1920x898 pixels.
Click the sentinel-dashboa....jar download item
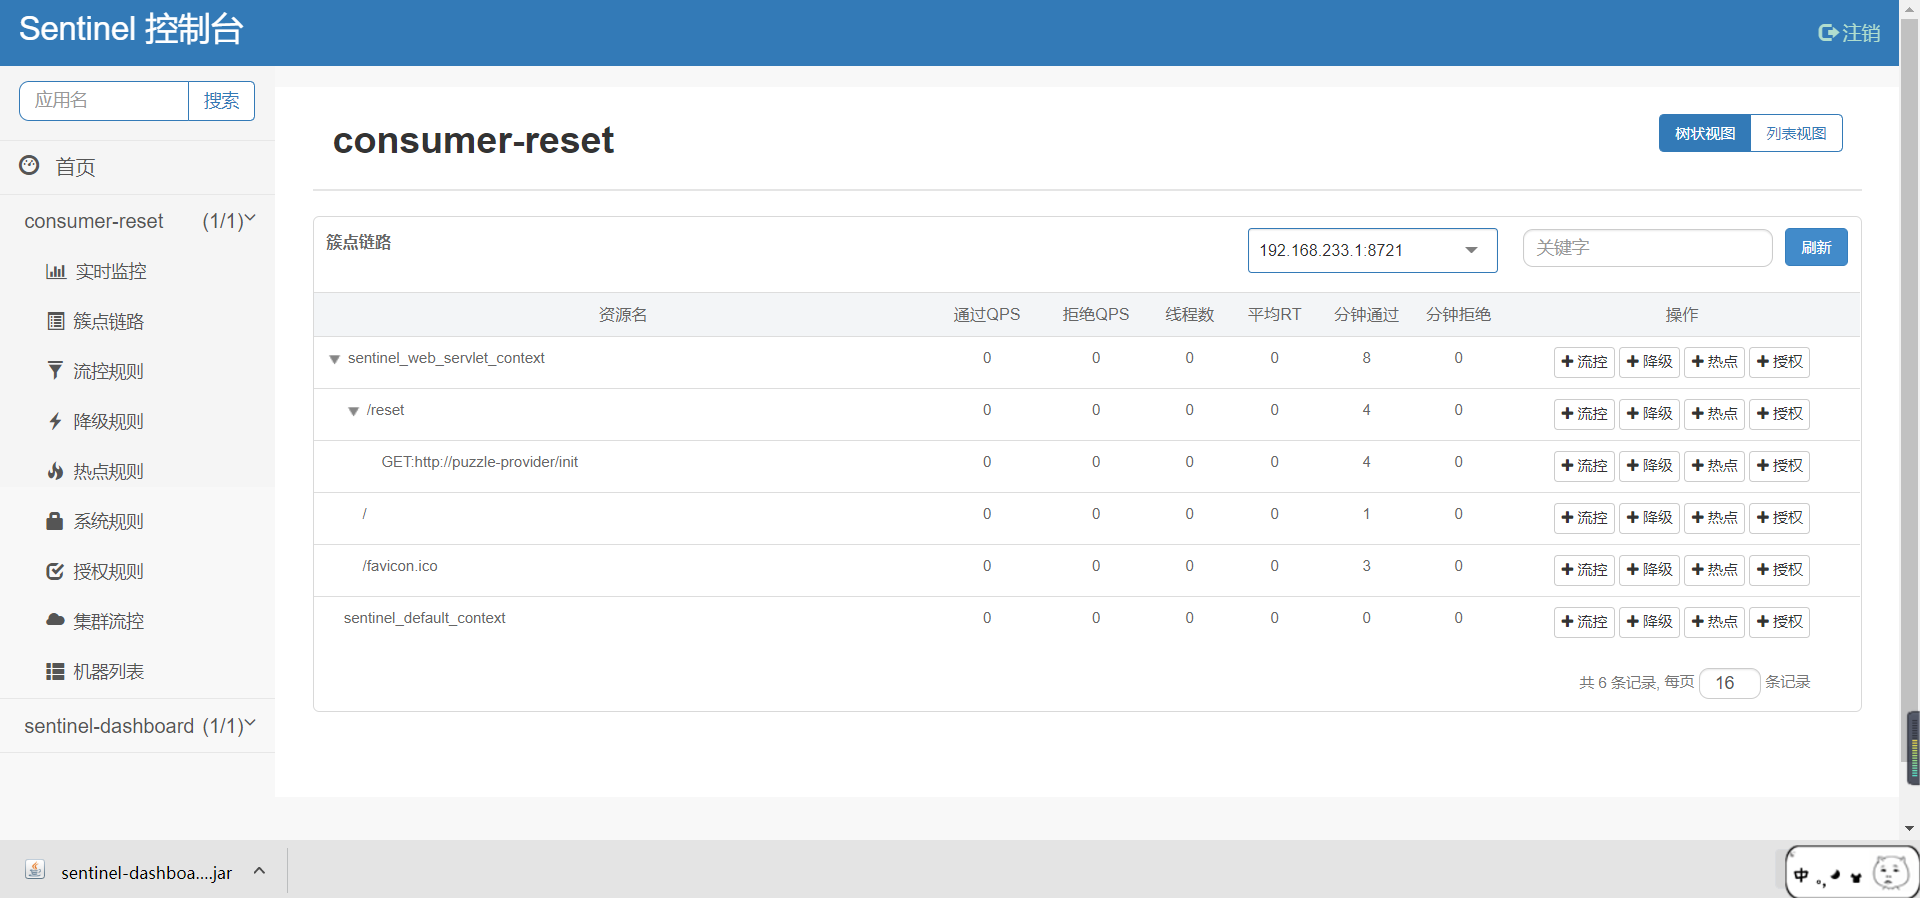(146, 873)
